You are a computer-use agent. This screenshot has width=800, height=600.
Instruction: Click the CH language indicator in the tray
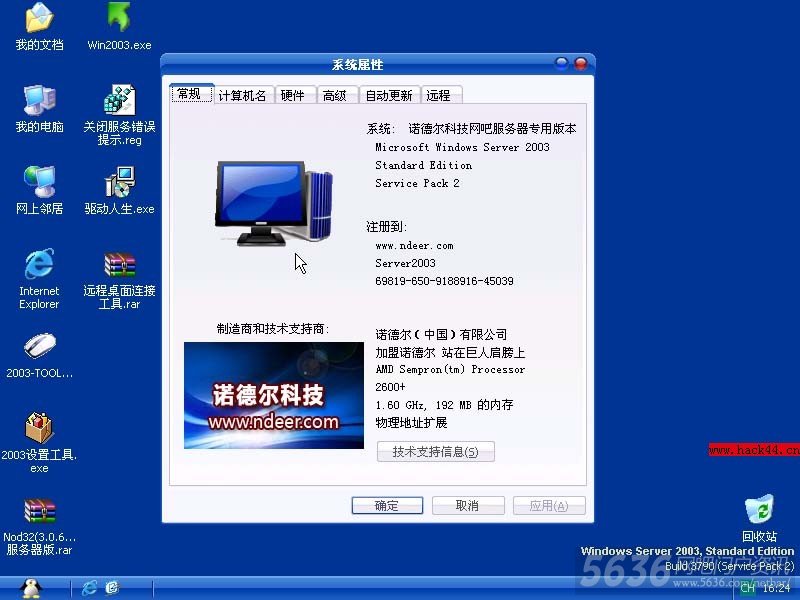(748, 588)
